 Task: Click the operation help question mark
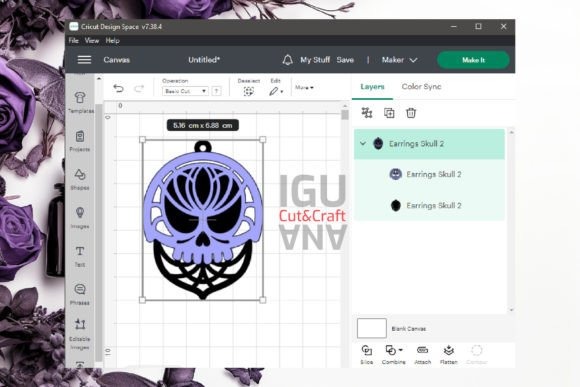pos(217,91)
